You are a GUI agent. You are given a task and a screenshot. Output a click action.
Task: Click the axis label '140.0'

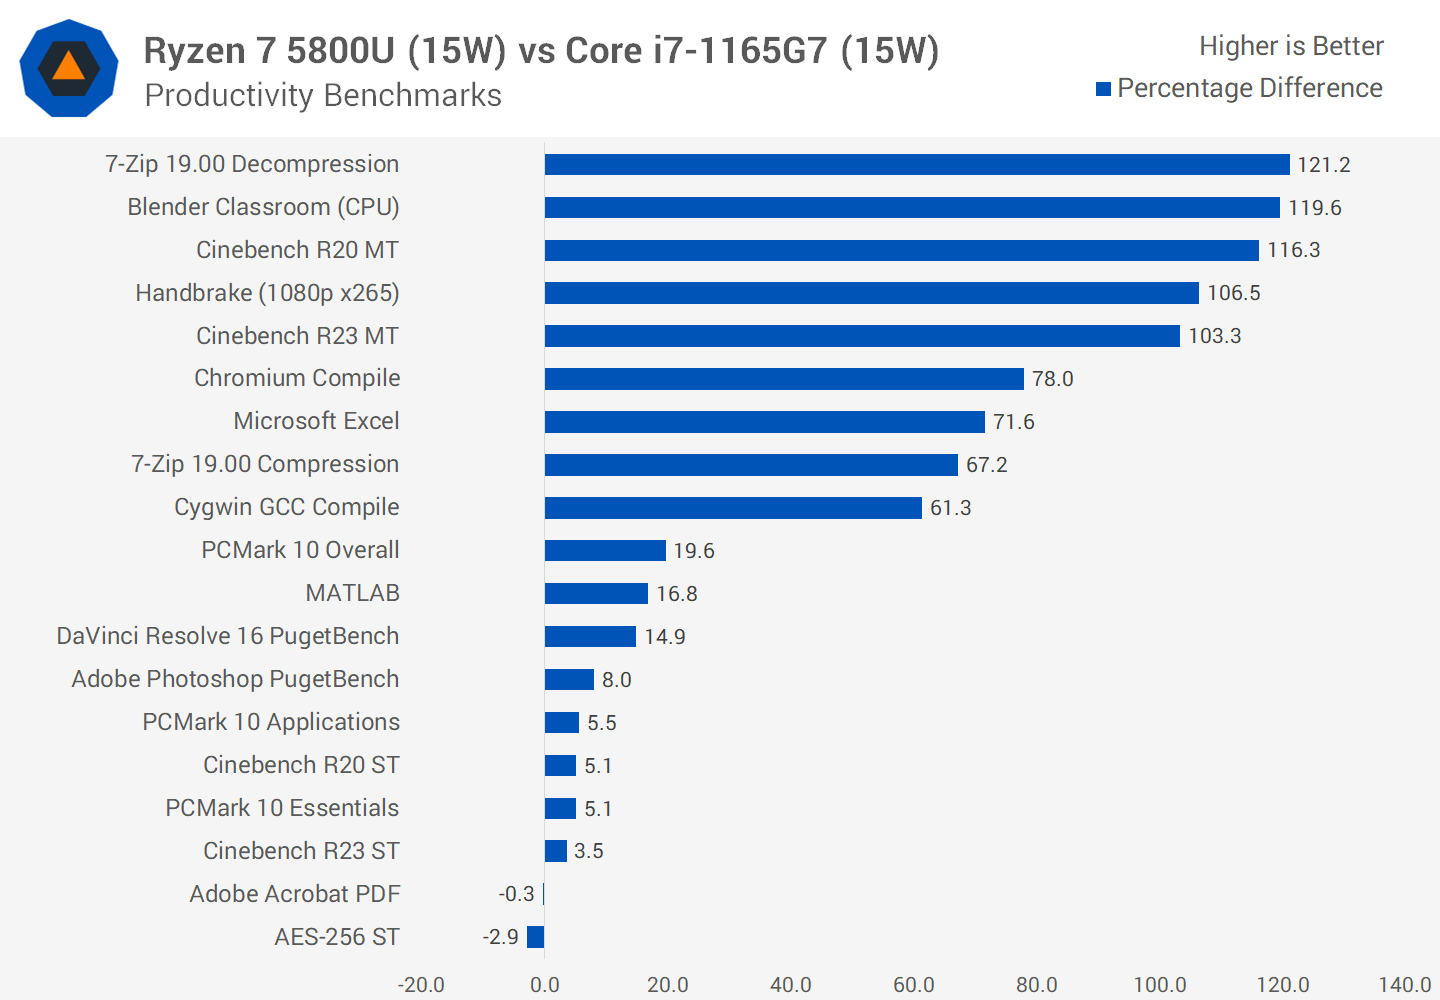point(1405,985)
